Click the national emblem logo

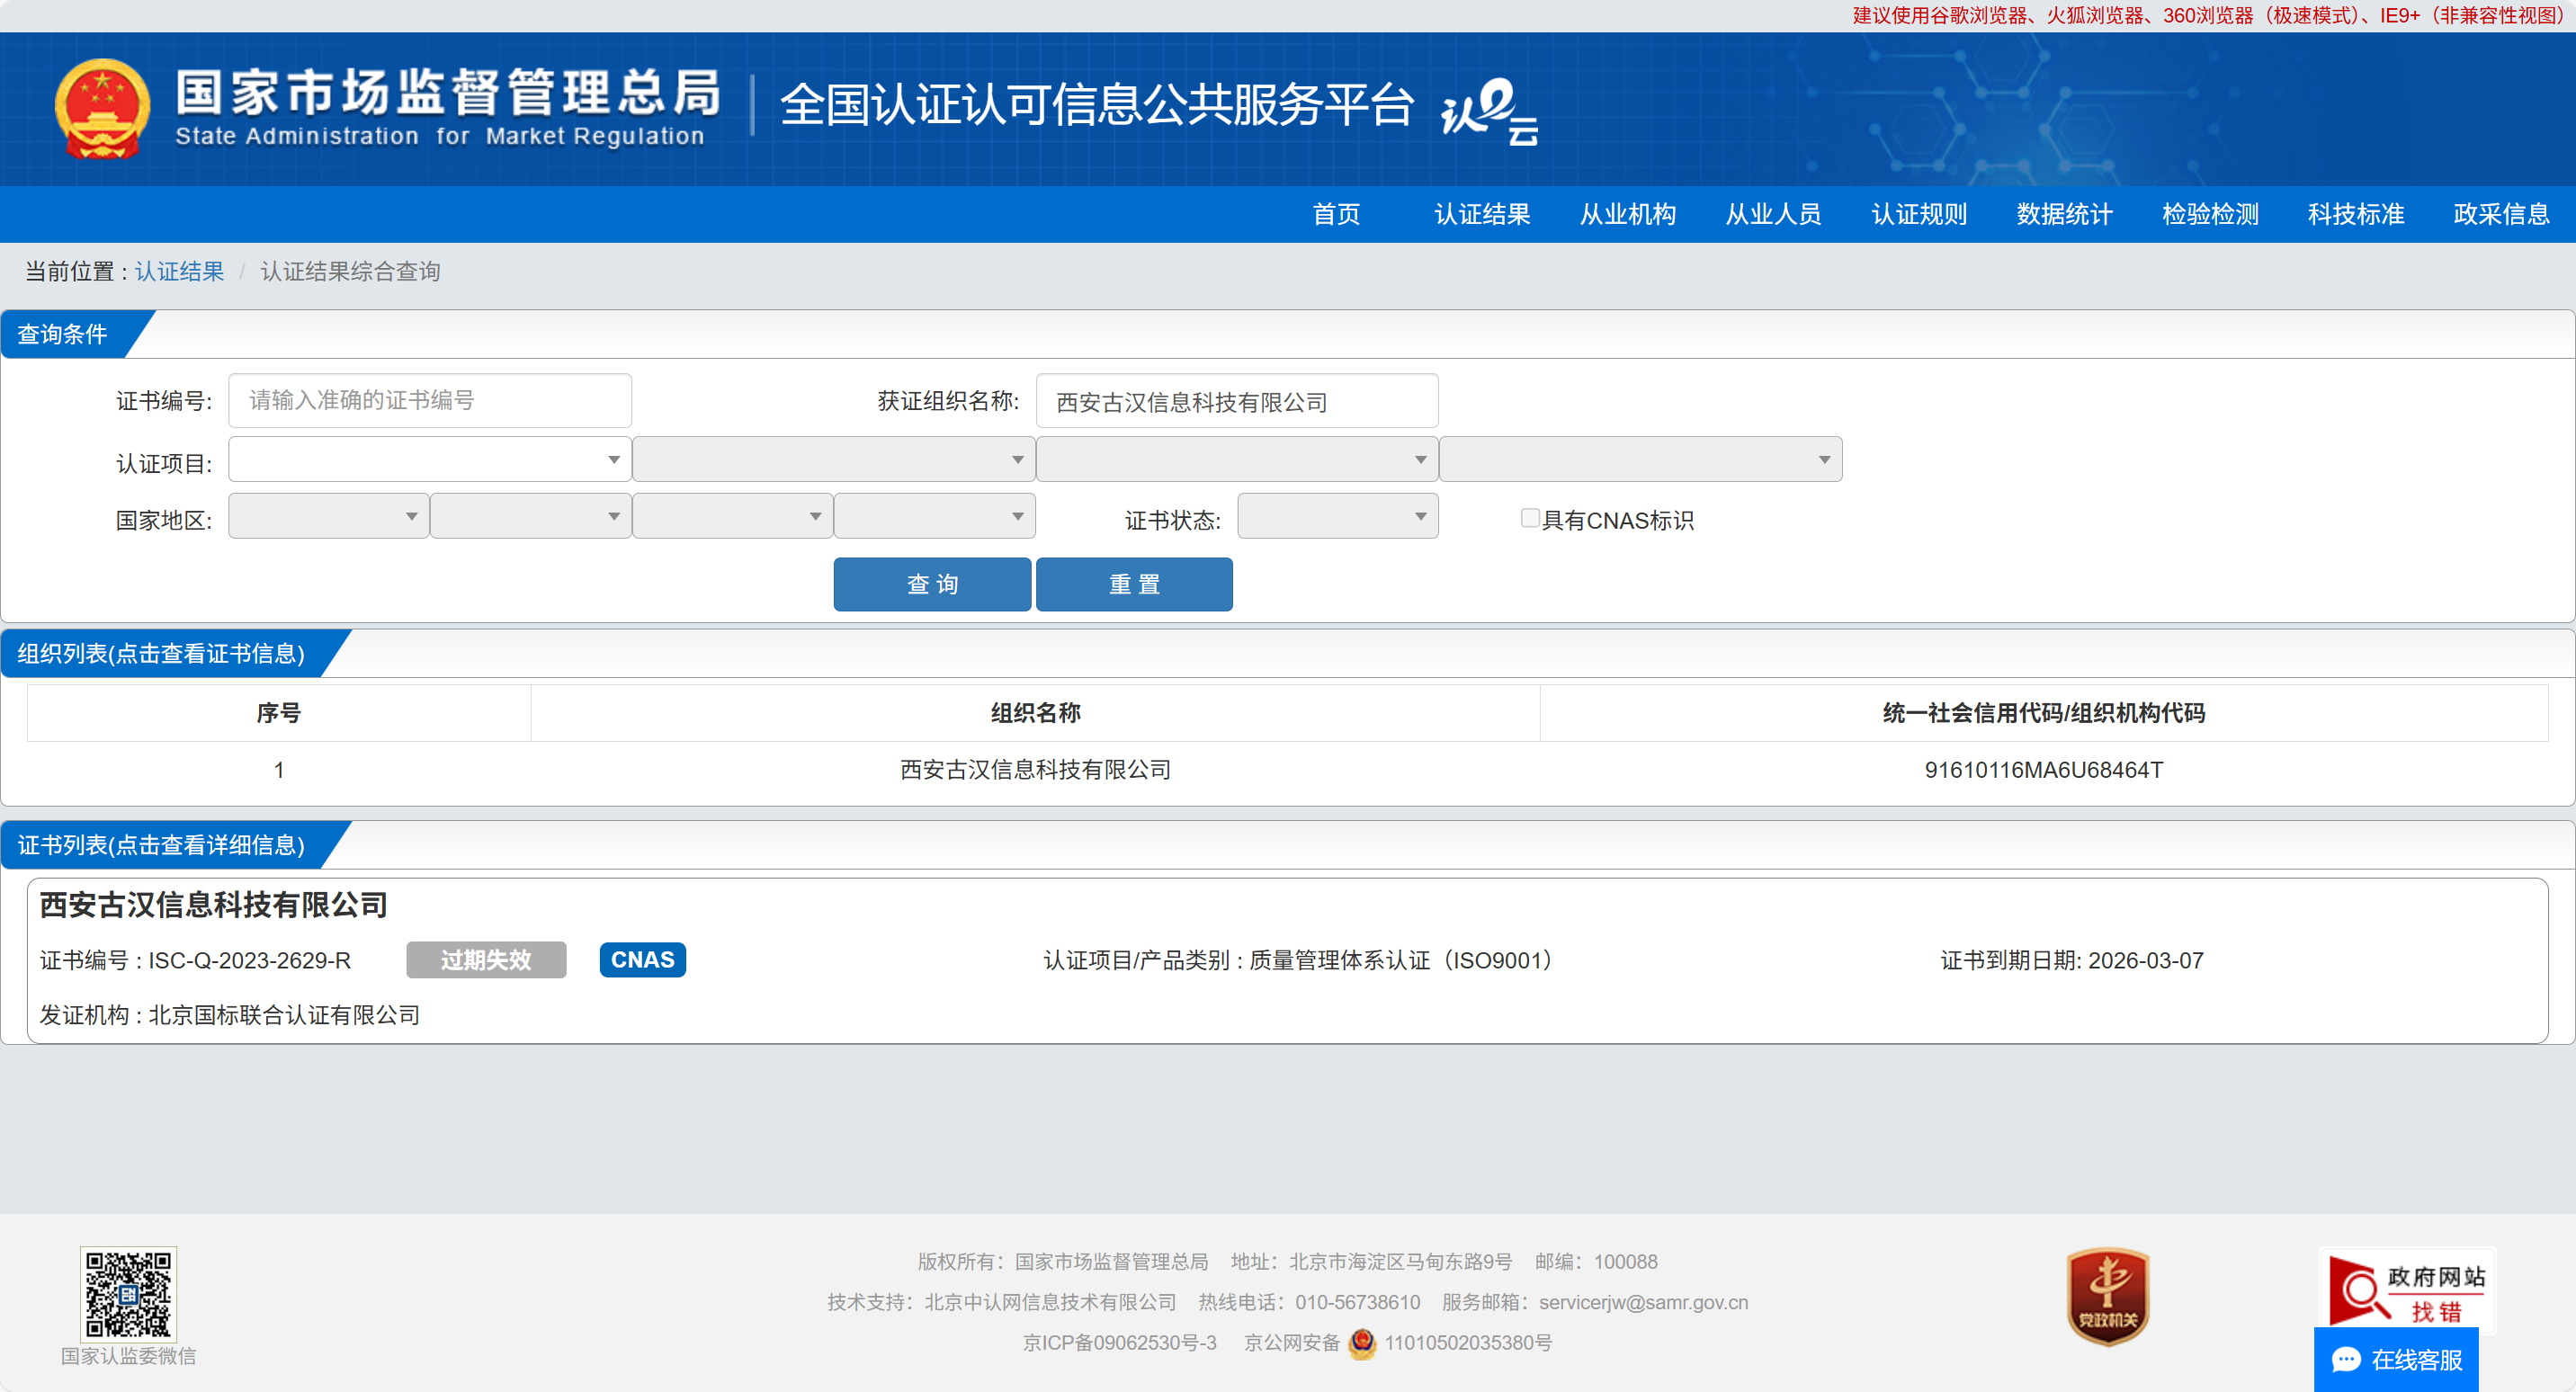pos(102,108)
